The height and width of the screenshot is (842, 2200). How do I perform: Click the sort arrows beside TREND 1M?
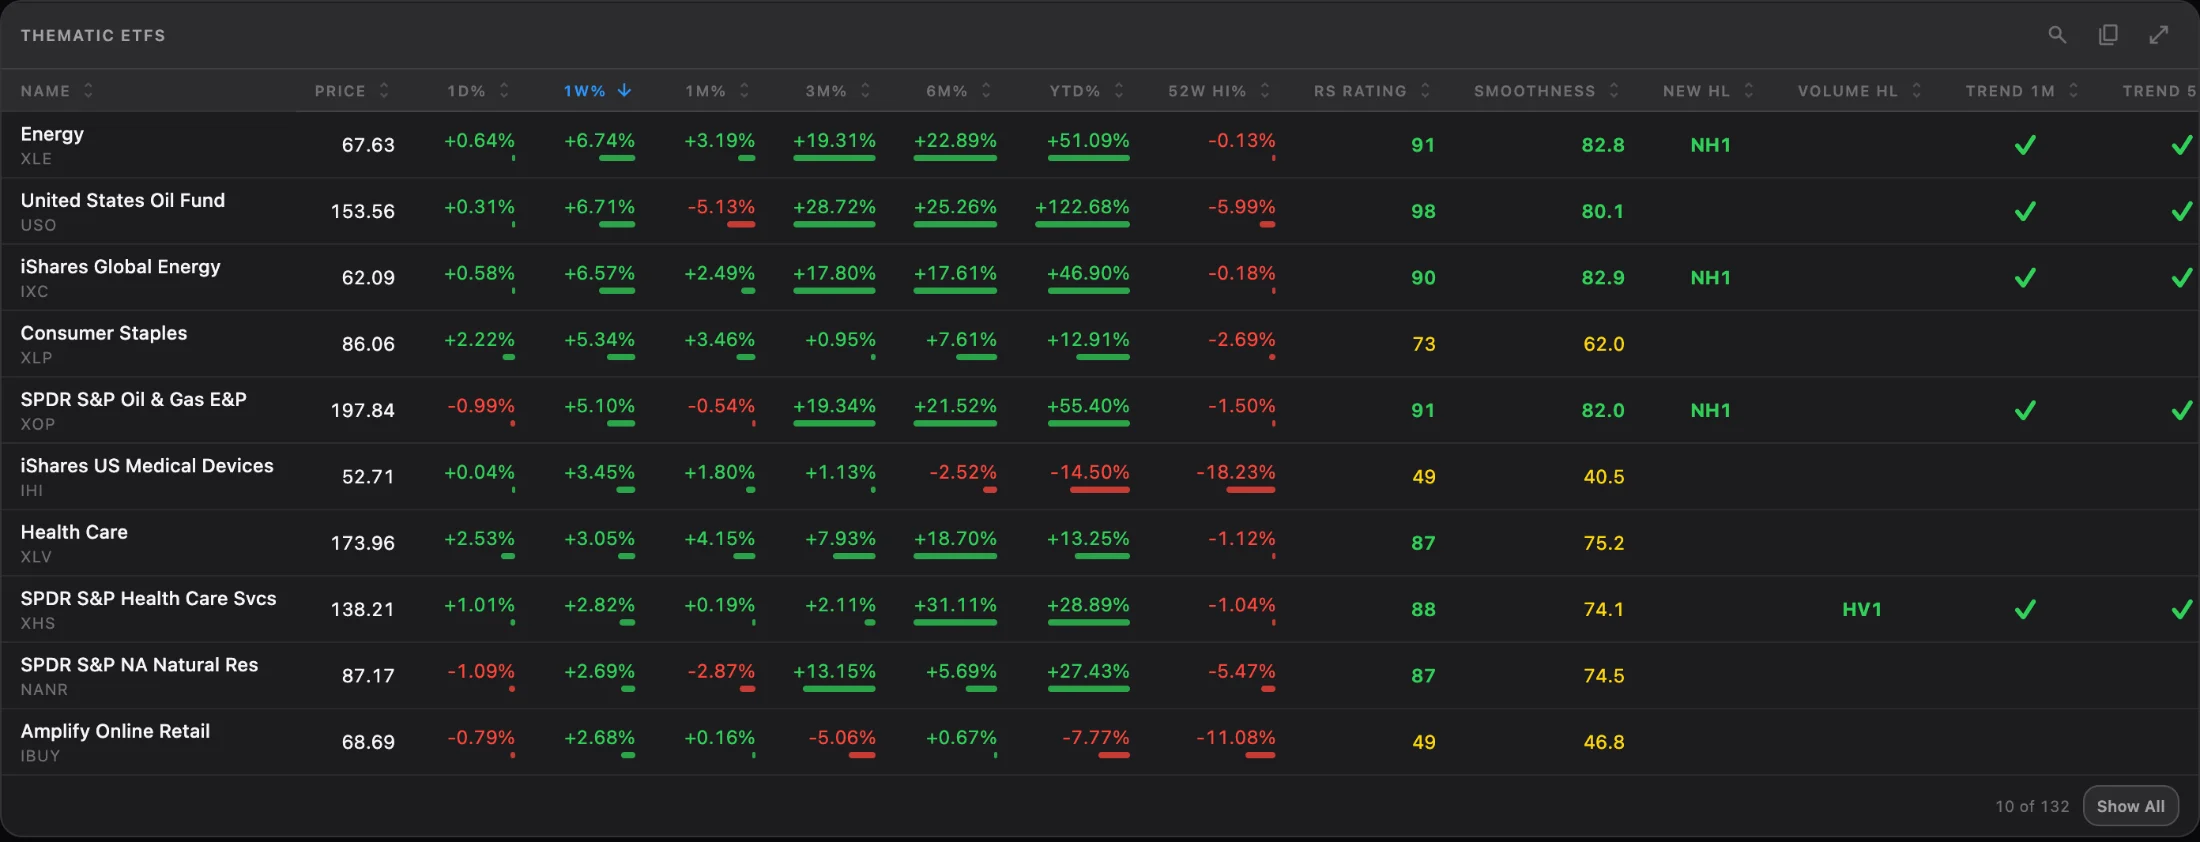click(x=2073, y=91)
